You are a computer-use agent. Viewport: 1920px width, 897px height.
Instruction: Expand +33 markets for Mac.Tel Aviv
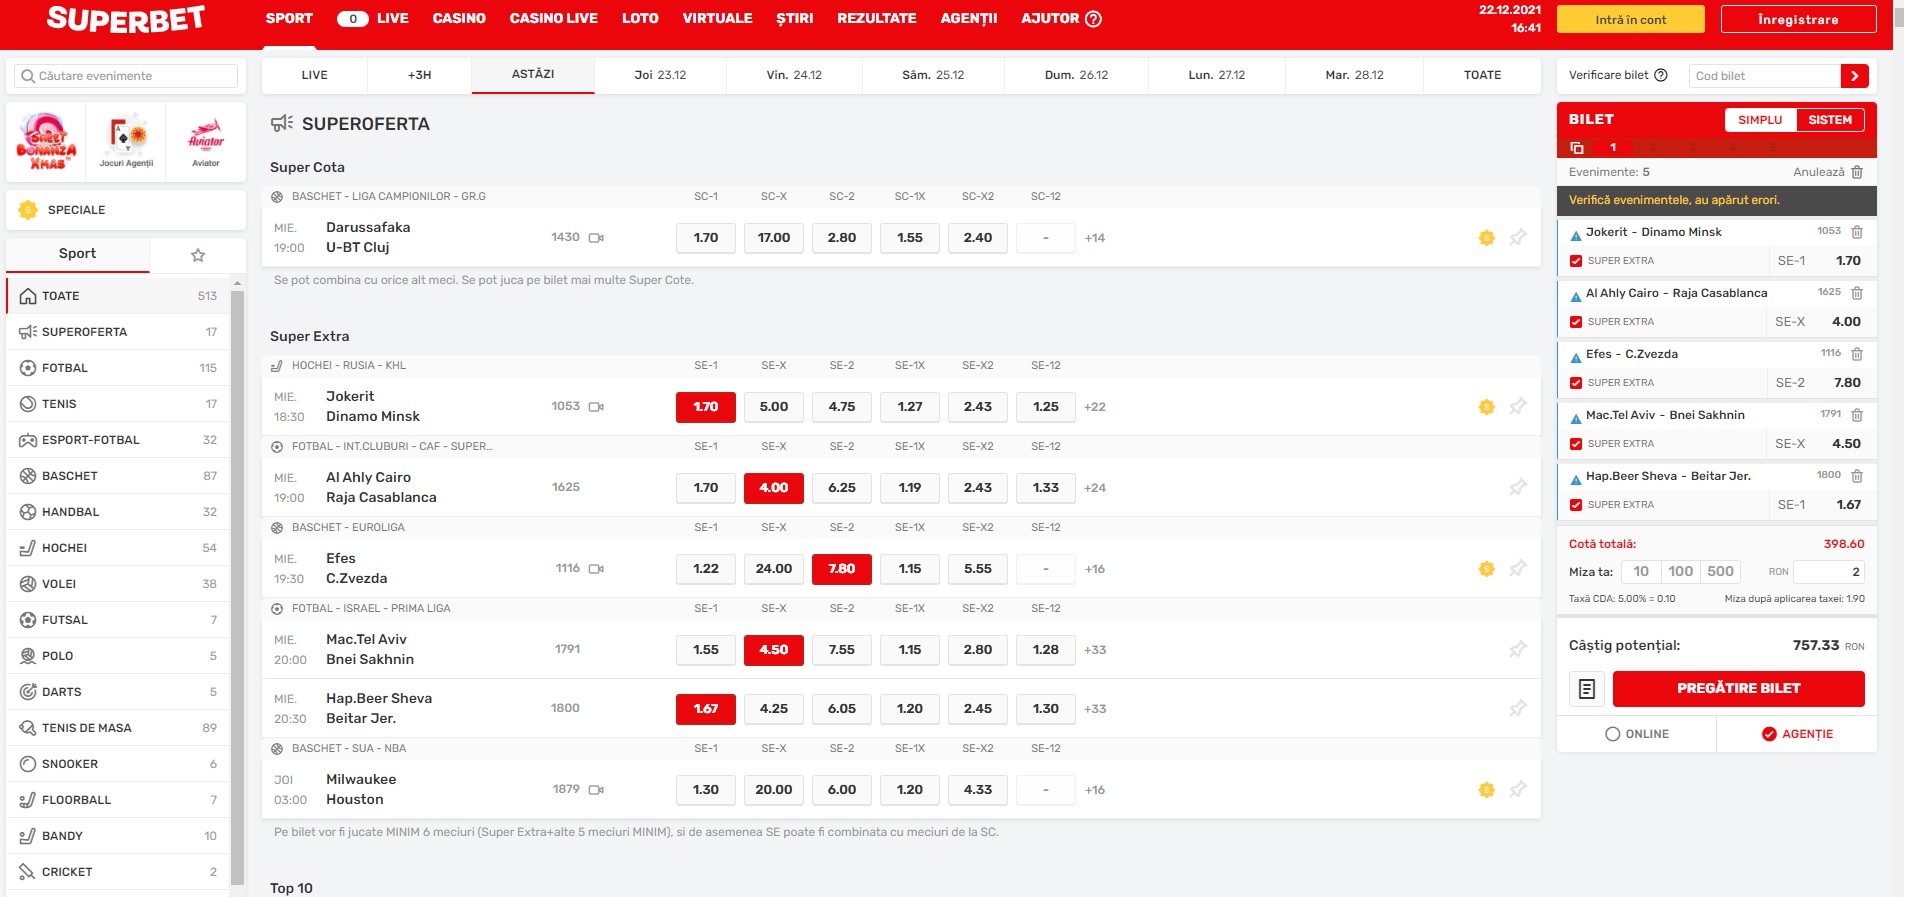click(x=1095, y=650)
